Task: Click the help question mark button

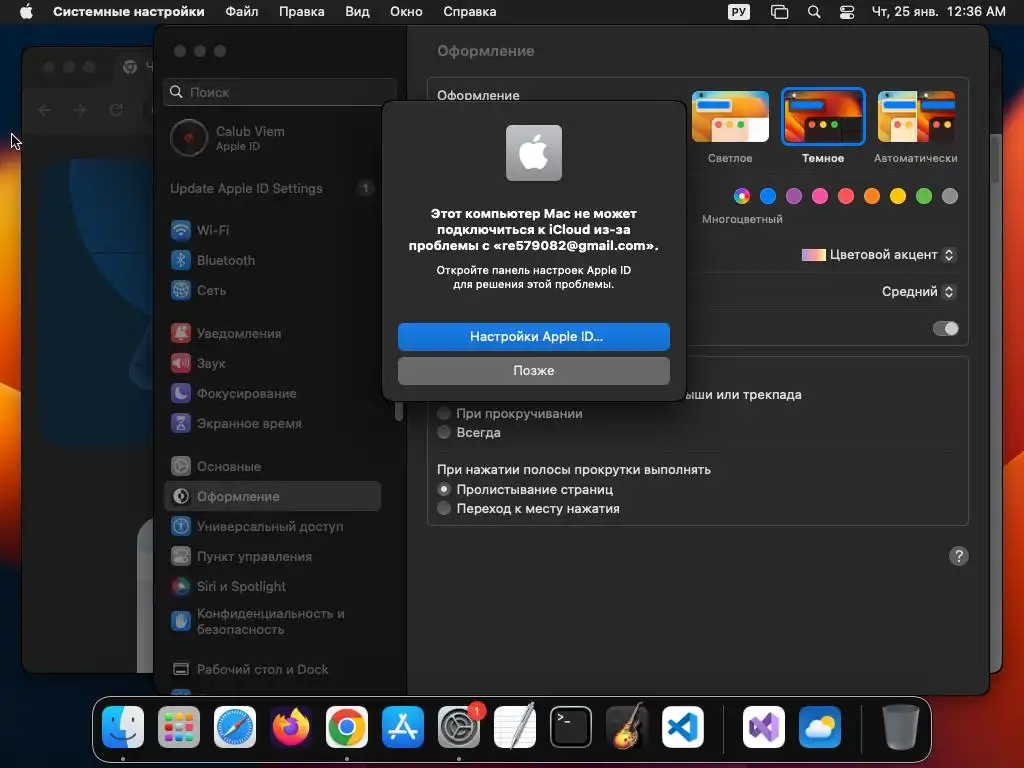Action: (958, 556)
